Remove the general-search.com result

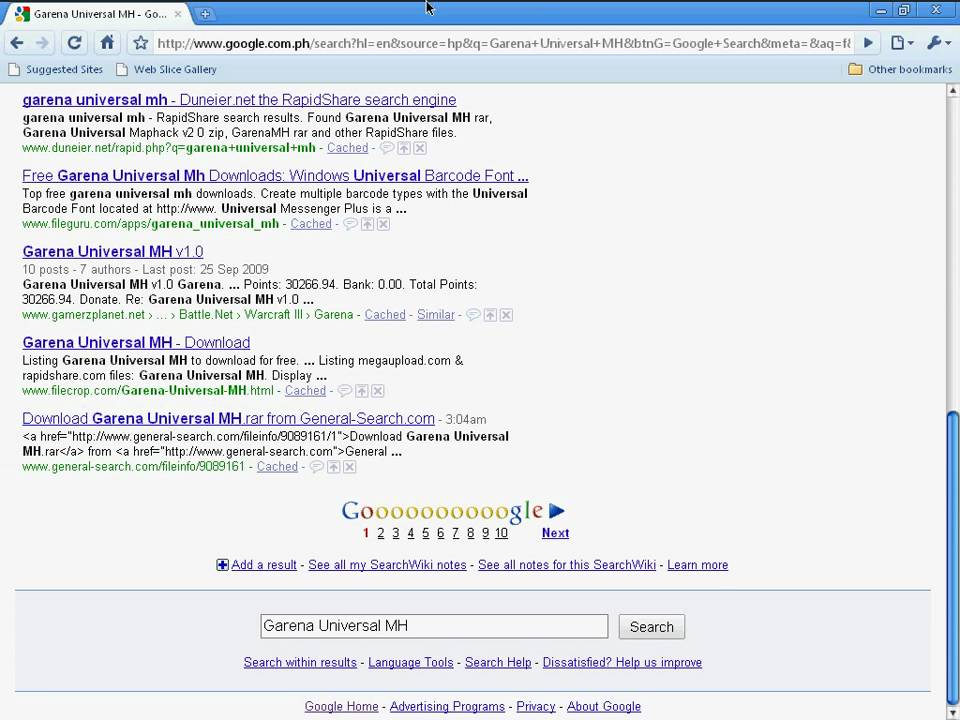350,467
